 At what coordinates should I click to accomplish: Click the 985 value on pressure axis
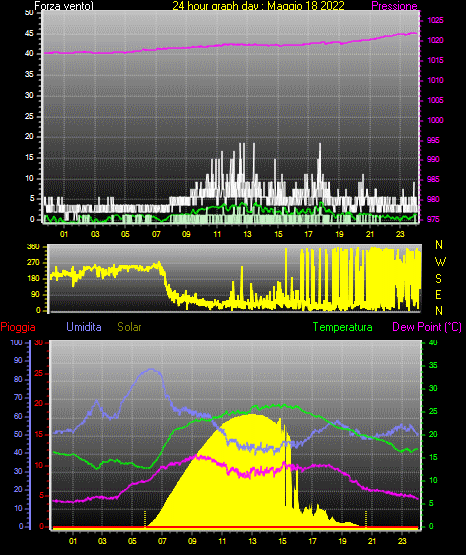coord(433,179)
